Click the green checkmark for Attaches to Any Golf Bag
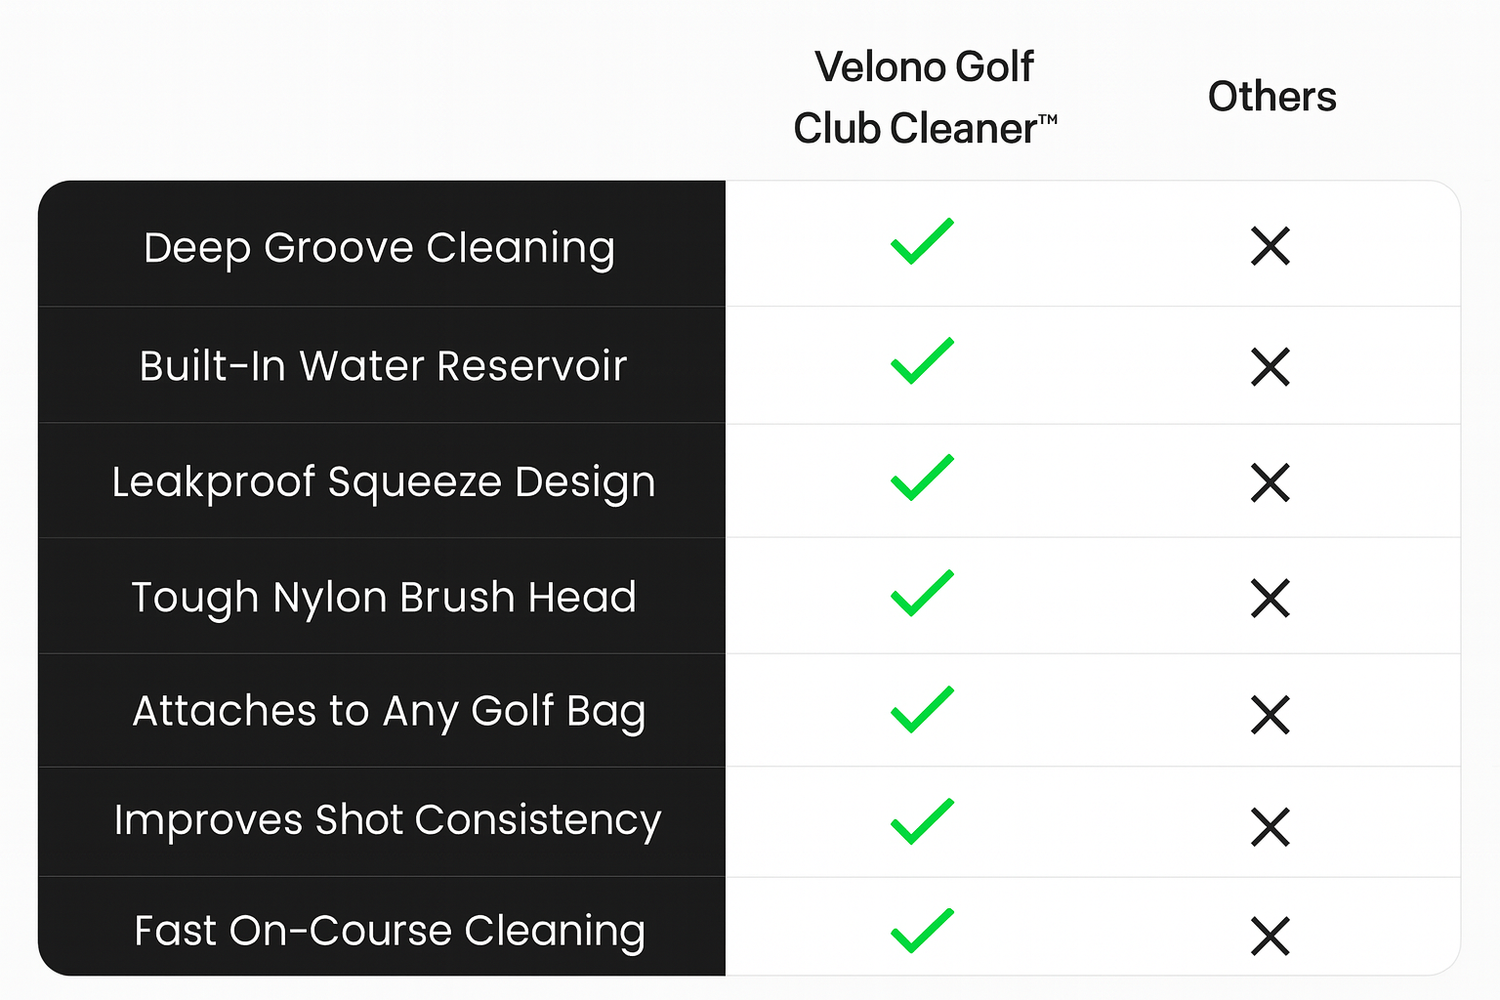The width and height of the screenshot is (1500, 1000). point(921,710)
